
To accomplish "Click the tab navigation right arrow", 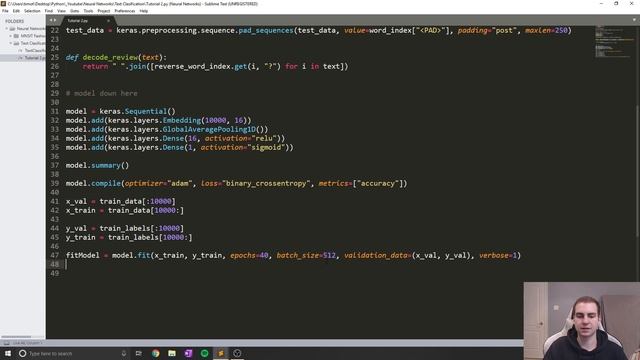I will click(54, 20).
